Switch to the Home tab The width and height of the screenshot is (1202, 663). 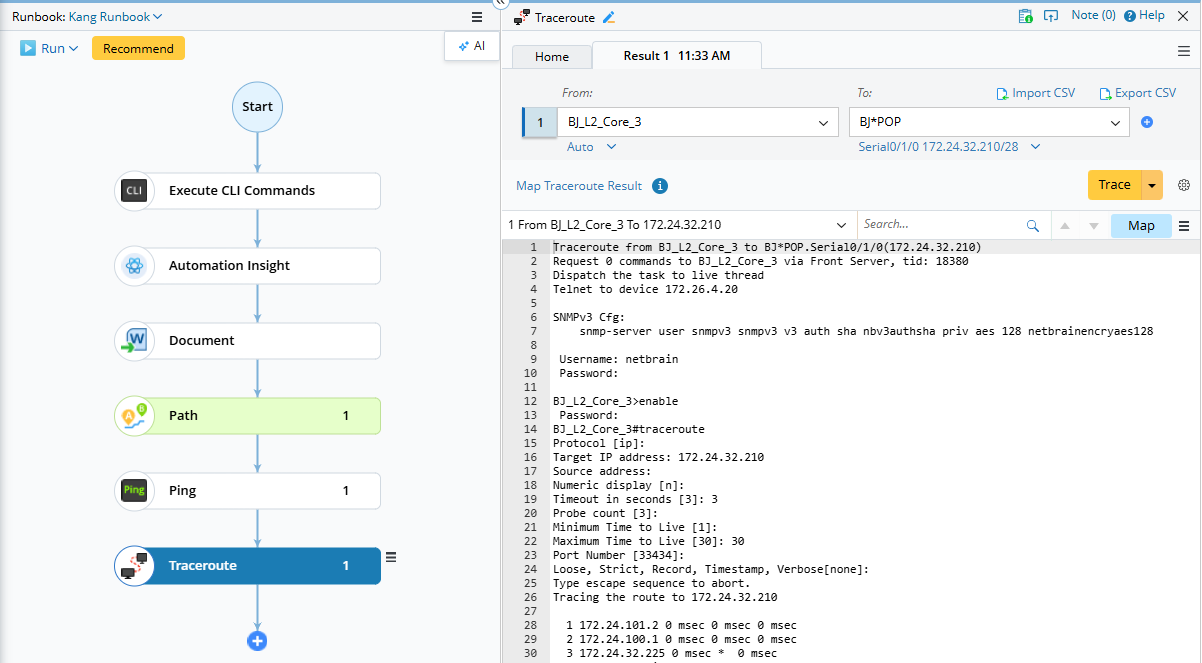[552, 56]
